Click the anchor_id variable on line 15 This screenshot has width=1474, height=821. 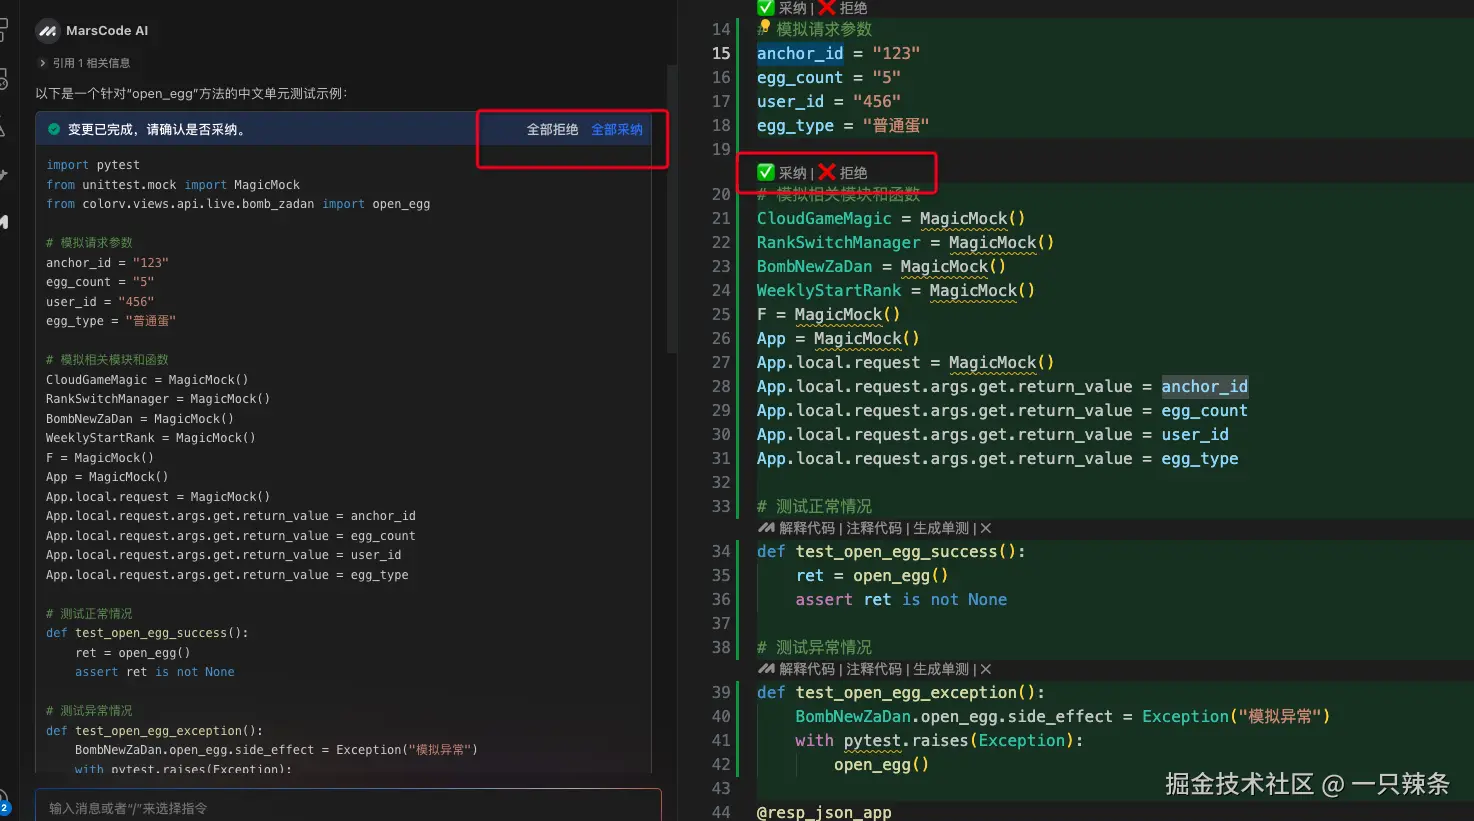799,53
